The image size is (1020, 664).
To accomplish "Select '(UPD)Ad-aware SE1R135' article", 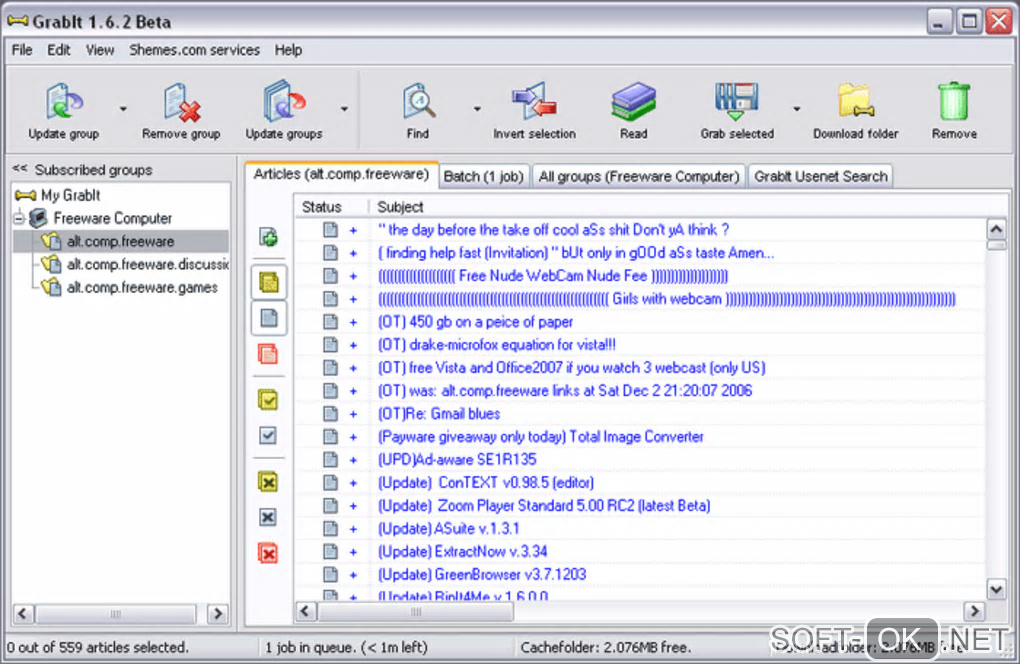I will [x=457, y=460].
